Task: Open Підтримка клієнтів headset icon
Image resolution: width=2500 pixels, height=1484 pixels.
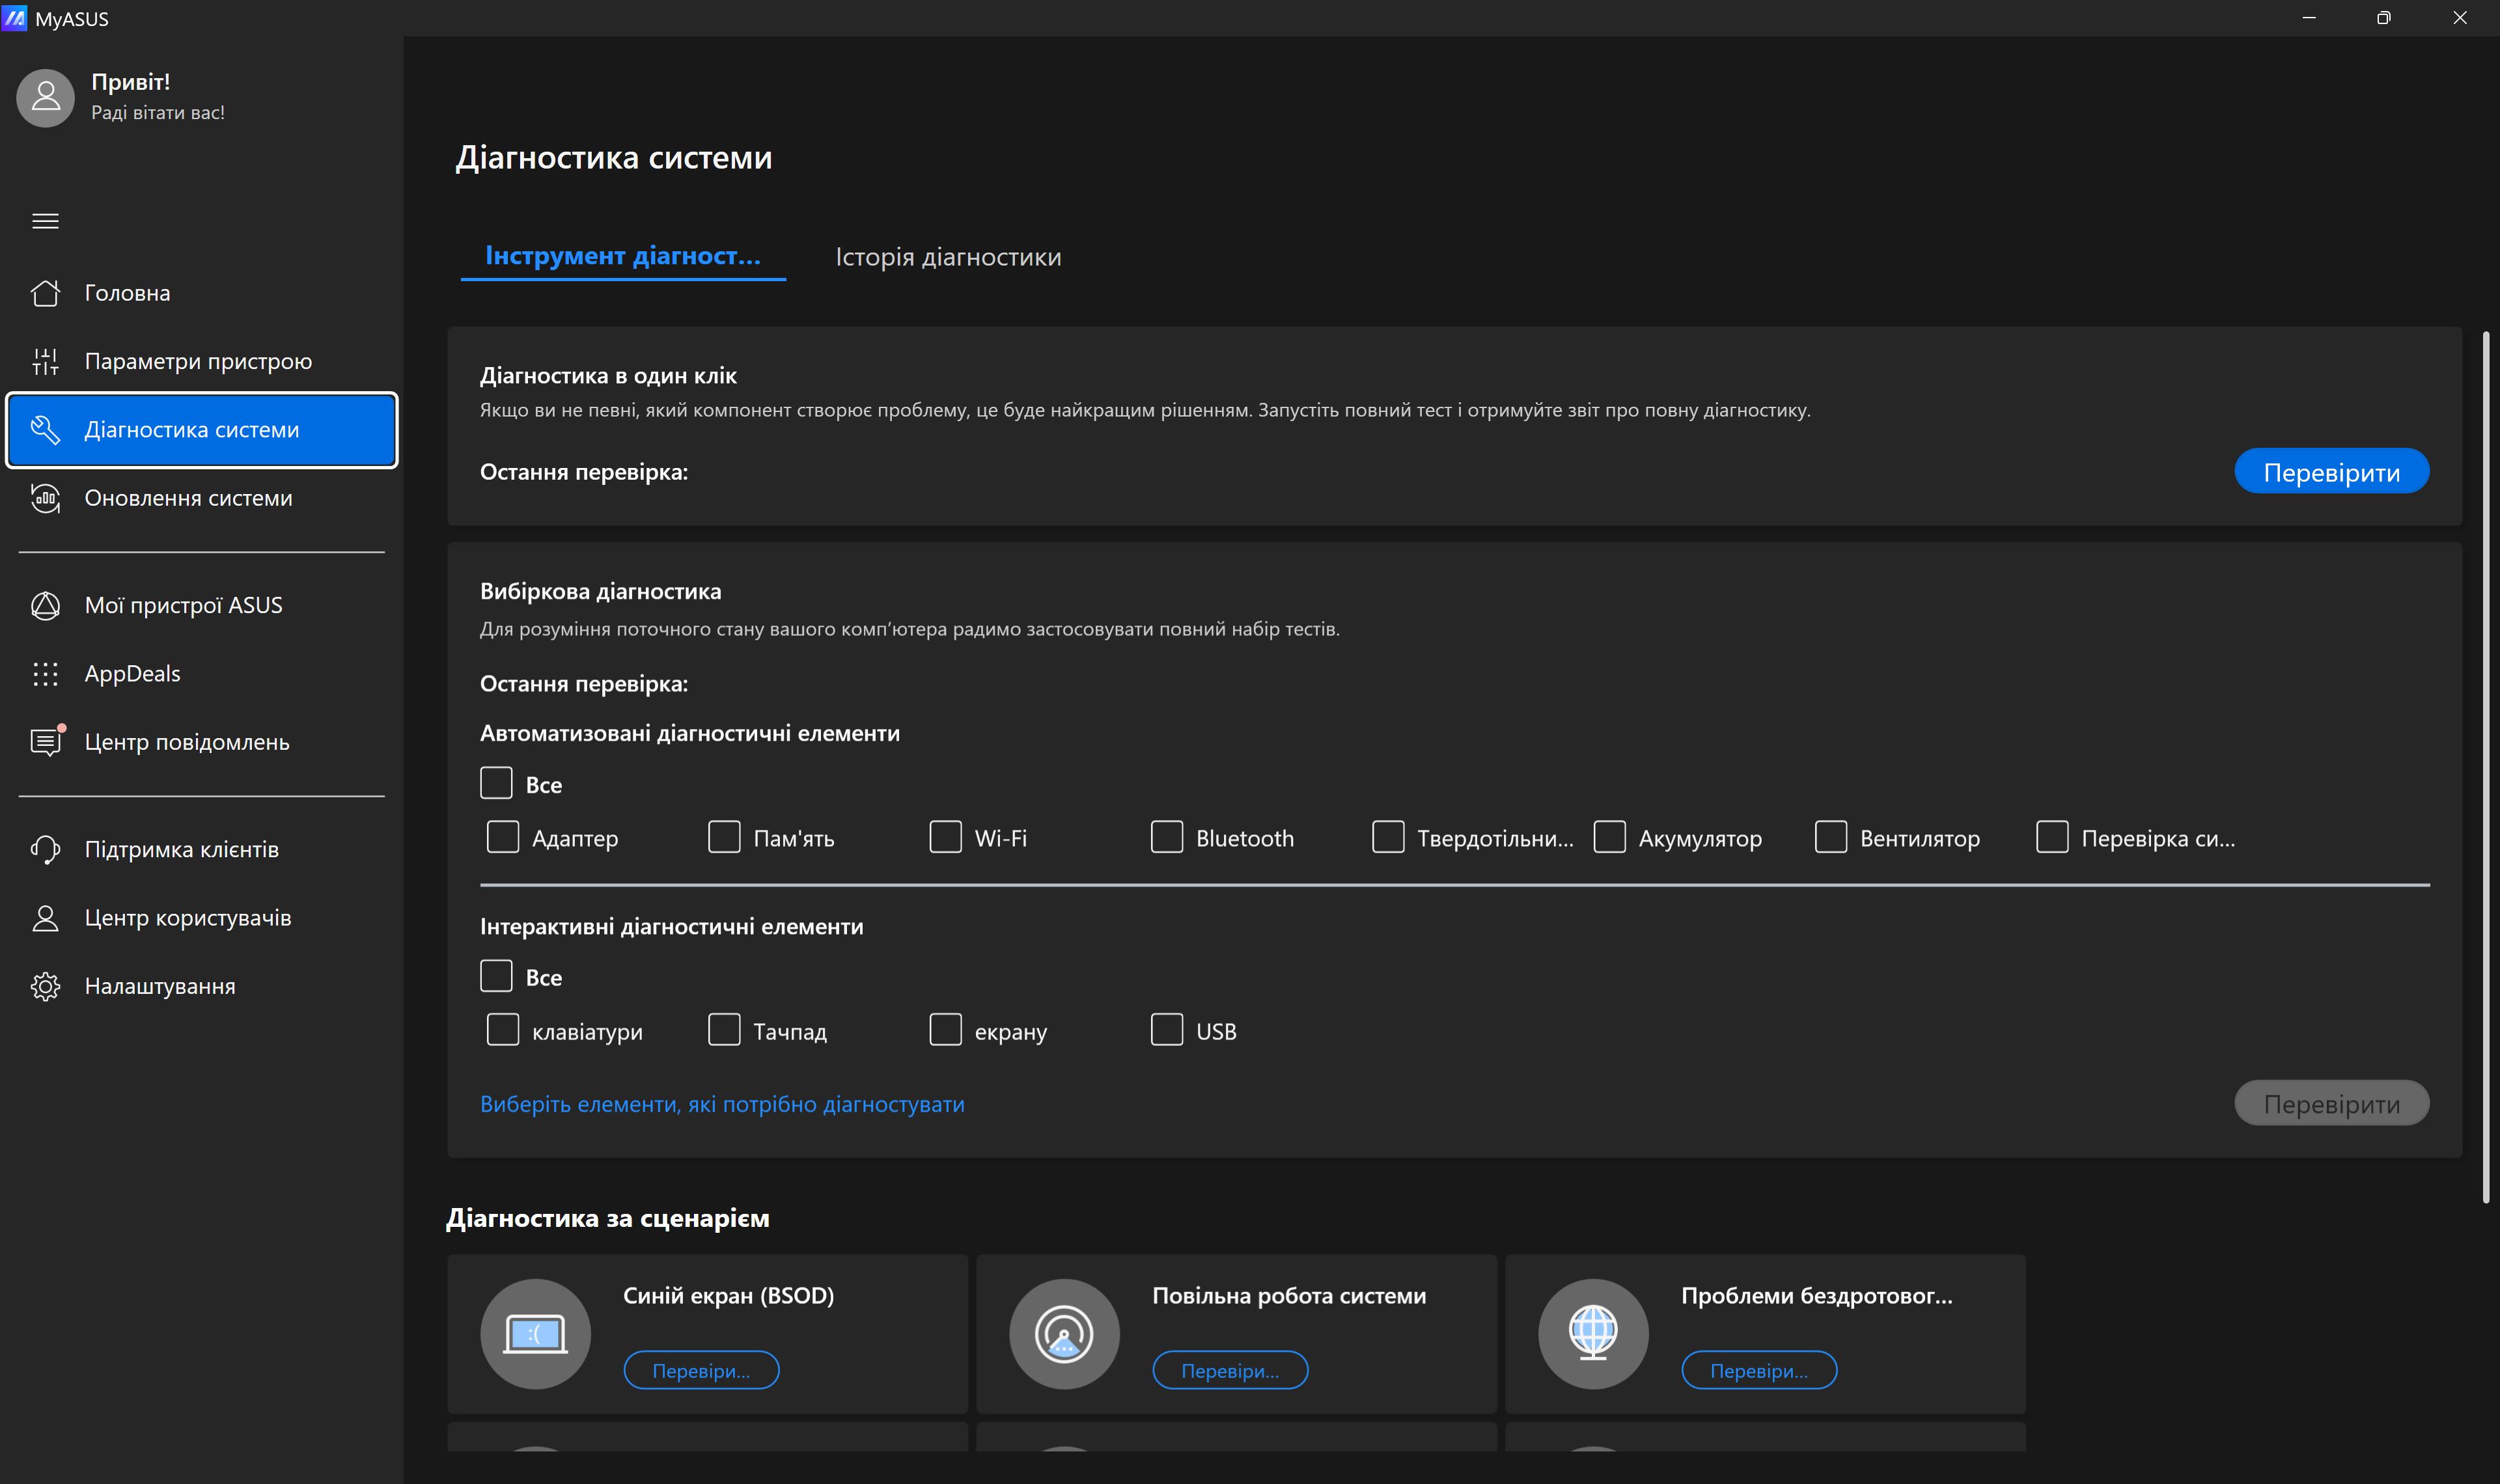Action: tap(45, 849)
